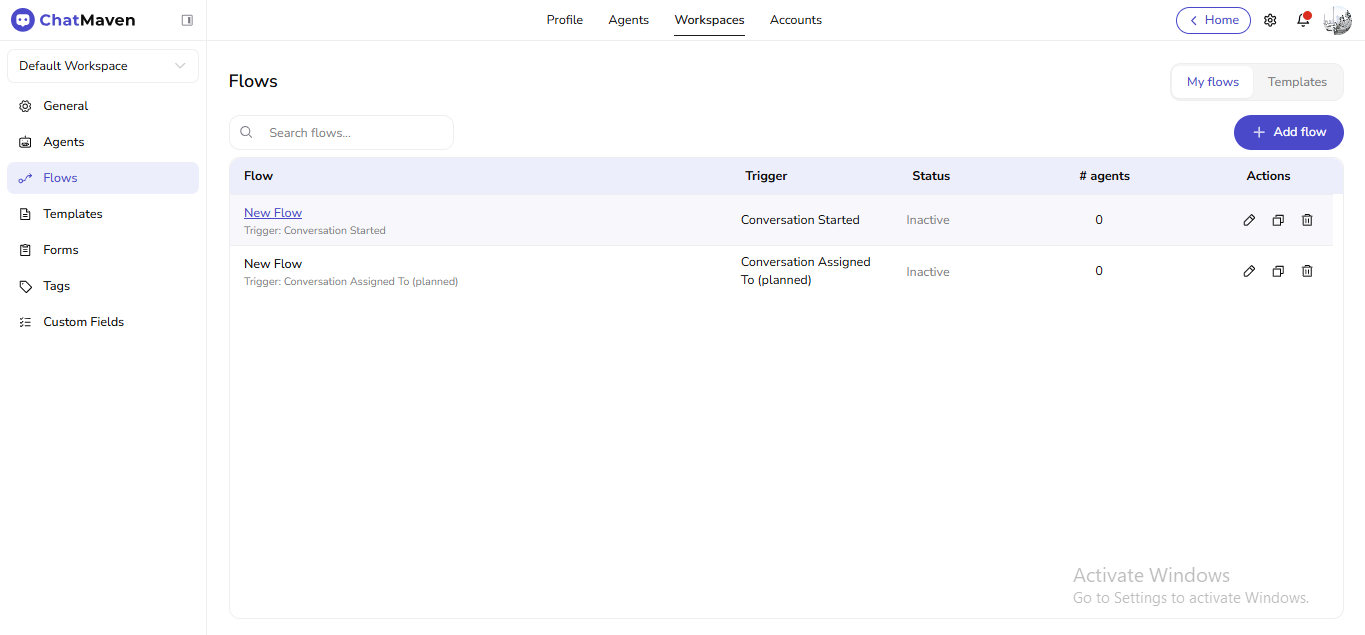
Task: Click the Home button
Action: point(1213,20)
